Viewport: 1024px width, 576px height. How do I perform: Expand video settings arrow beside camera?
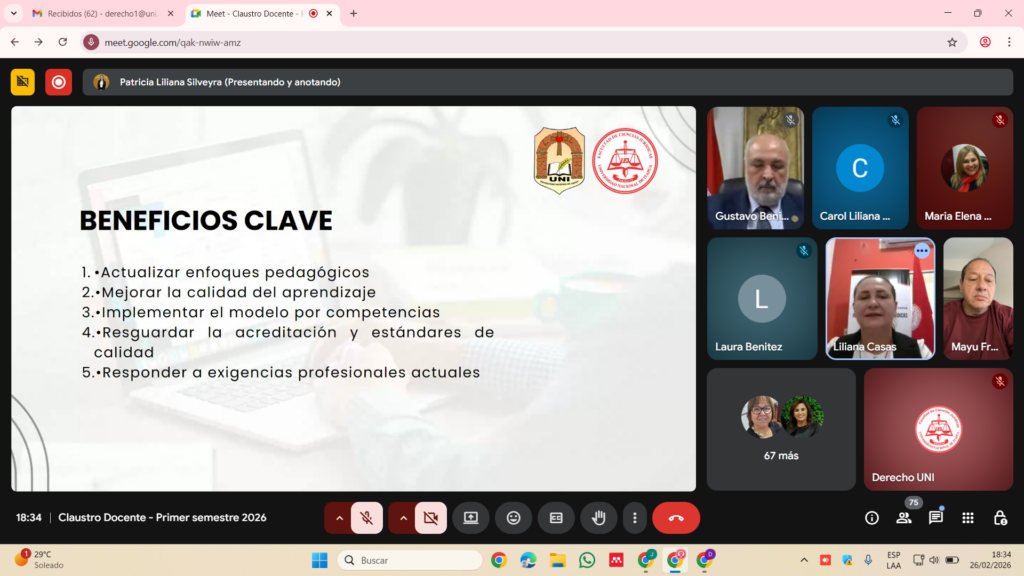[x=403, y=518]
